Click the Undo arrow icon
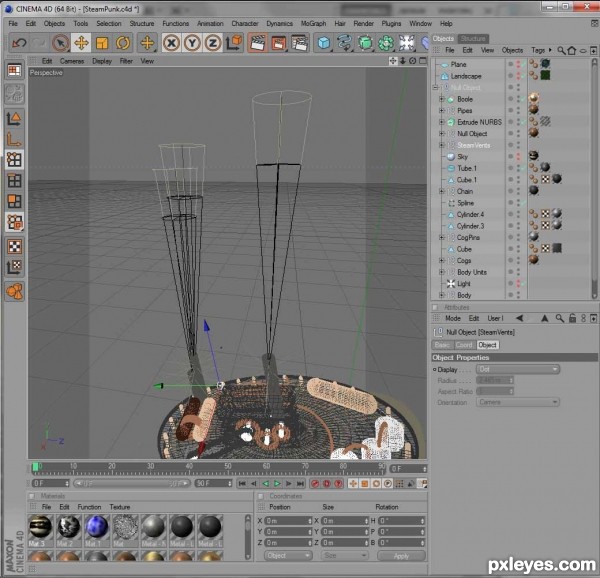This screenshot has height=578, width=600. click(19, 43)
